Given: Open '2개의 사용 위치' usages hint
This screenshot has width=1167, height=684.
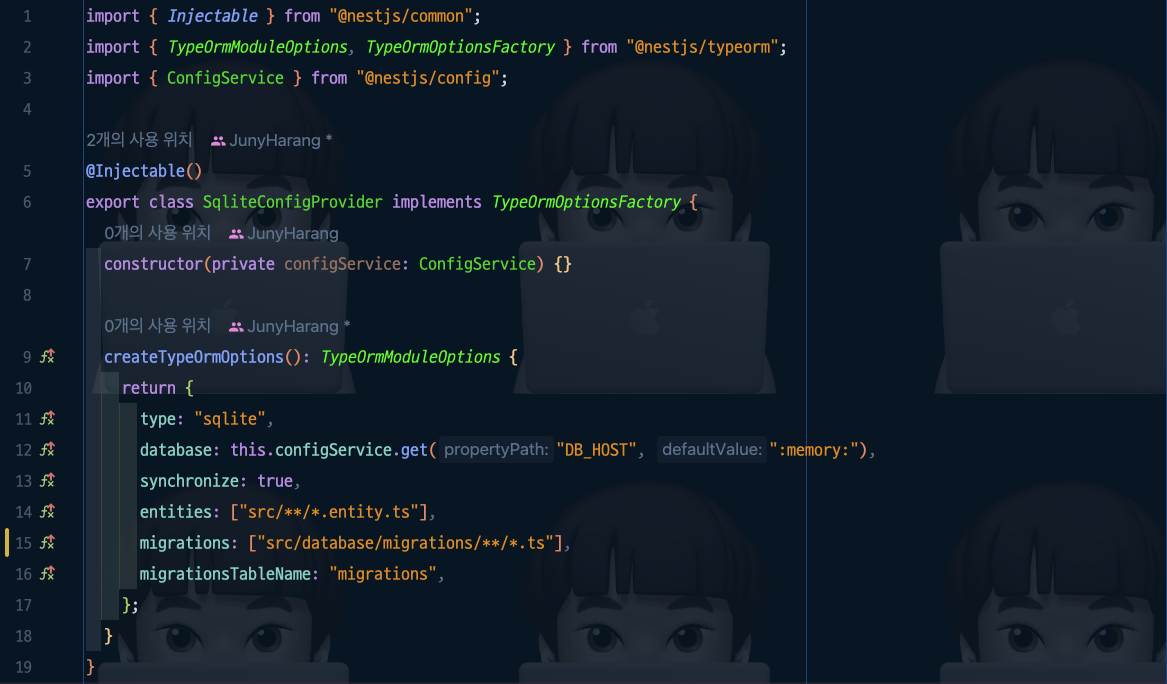Looking at the screenshot, I should 139,140.
